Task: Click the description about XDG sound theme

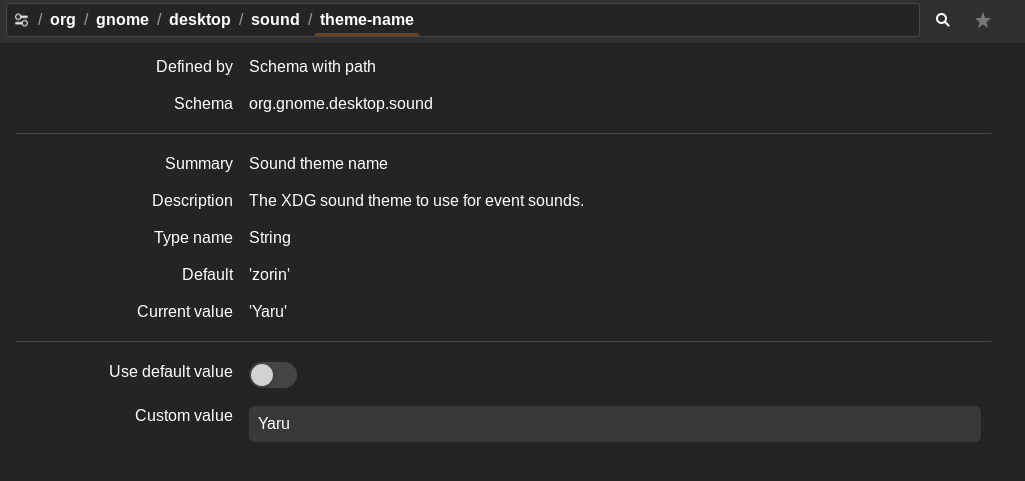Action: coord(416,201)
